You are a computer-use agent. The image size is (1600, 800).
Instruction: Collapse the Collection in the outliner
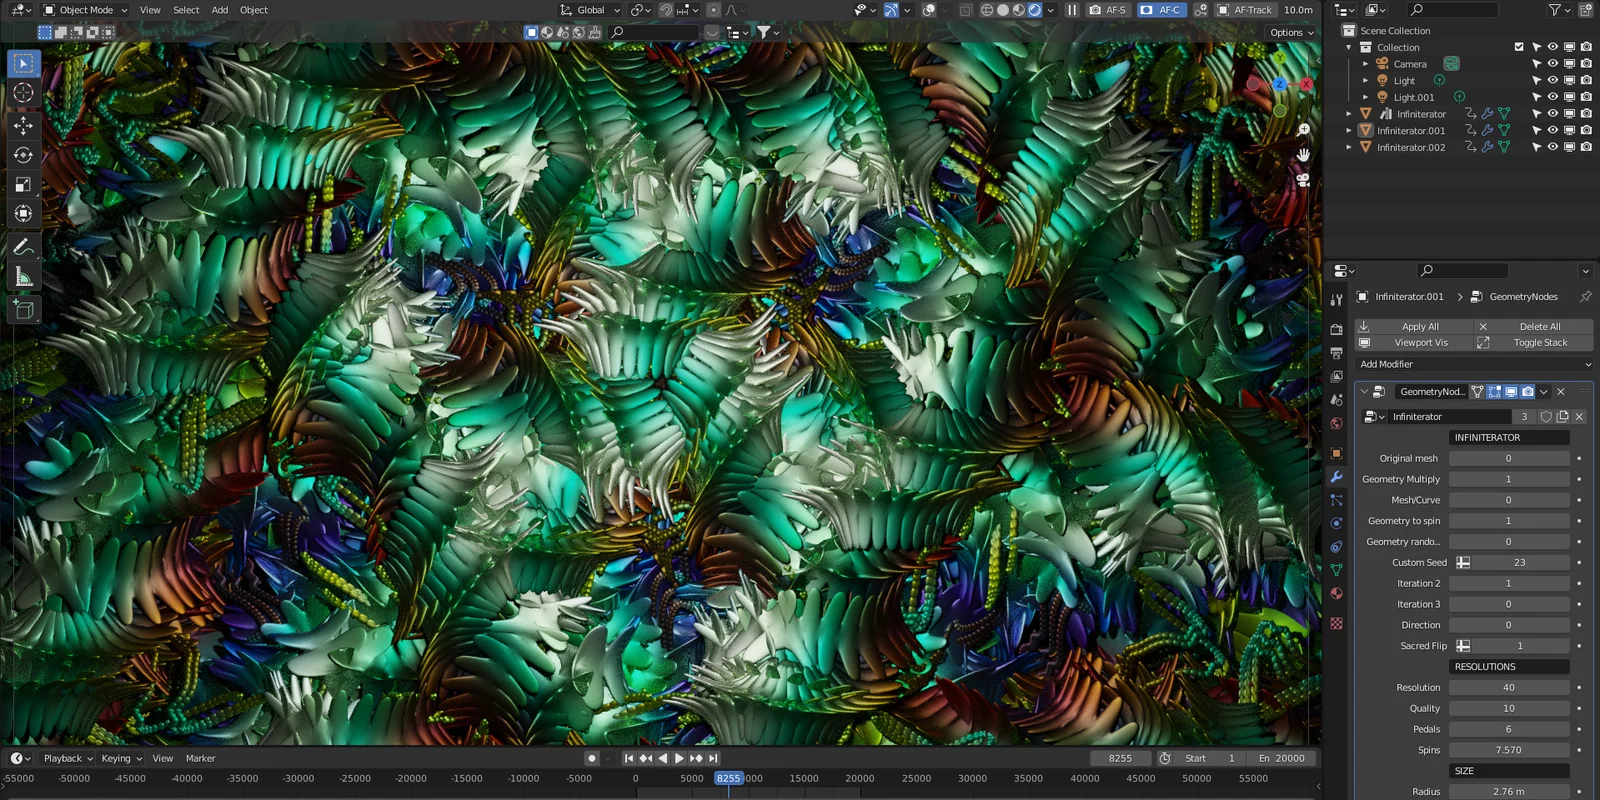[x=1349, y=47]
